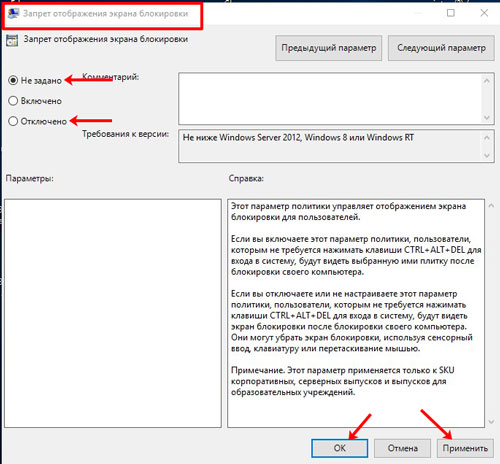Cancel with the 'Отмена' button
The image size is (500, 464).
tap(403, 448)
